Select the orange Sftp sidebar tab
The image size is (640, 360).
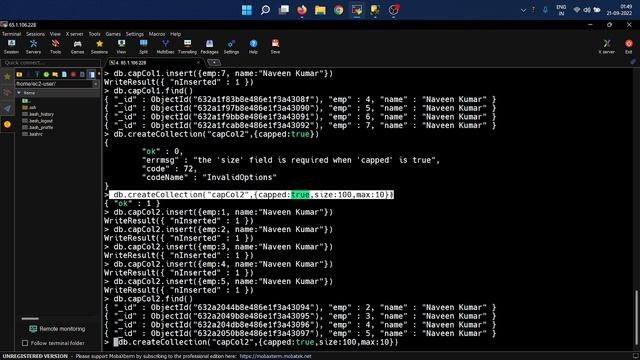(7, 124)
